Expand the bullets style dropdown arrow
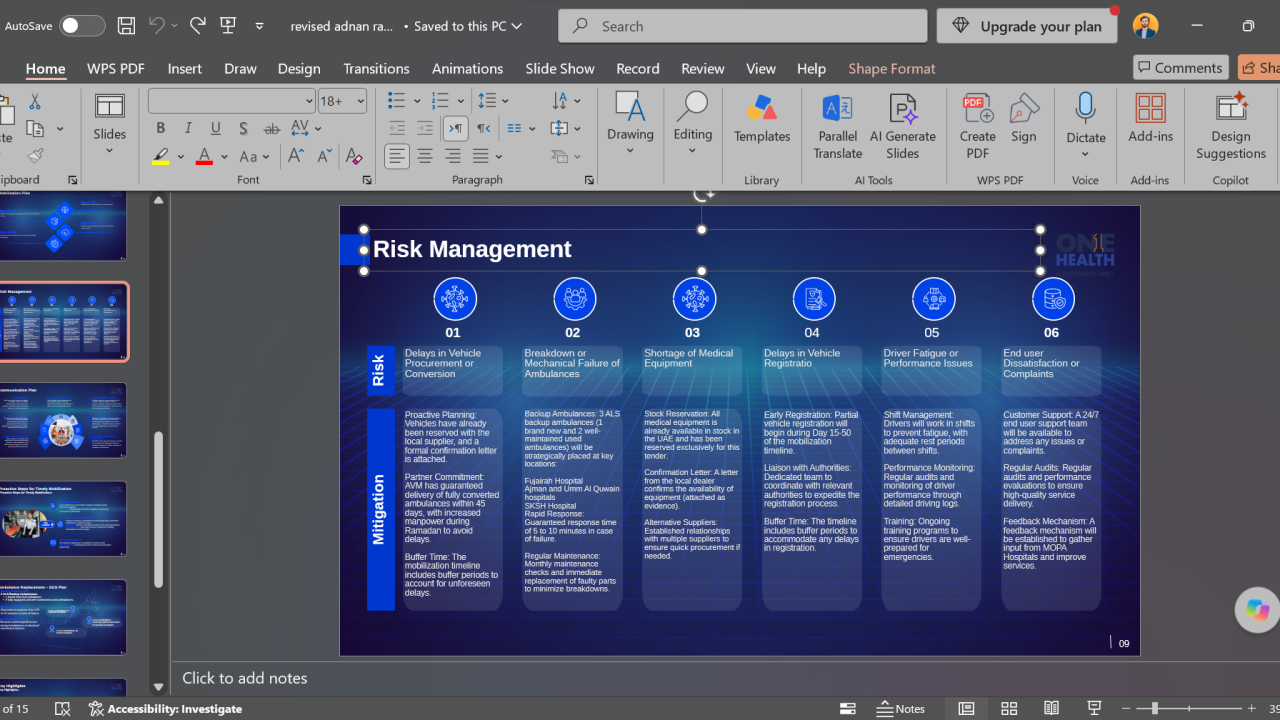This screenshot has width=1280, height=720. click(417, 101)
